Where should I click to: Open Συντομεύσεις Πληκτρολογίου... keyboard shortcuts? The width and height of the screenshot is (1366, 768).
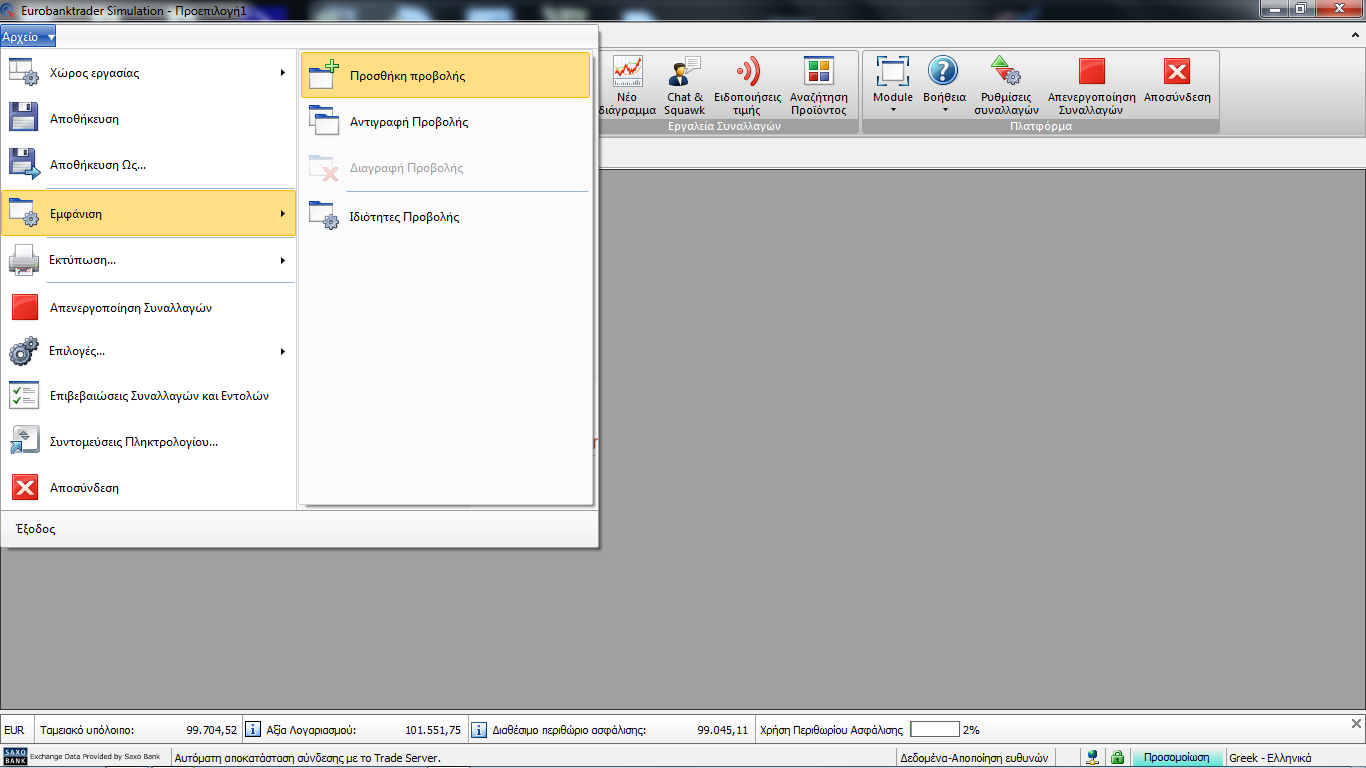point(149,442)
